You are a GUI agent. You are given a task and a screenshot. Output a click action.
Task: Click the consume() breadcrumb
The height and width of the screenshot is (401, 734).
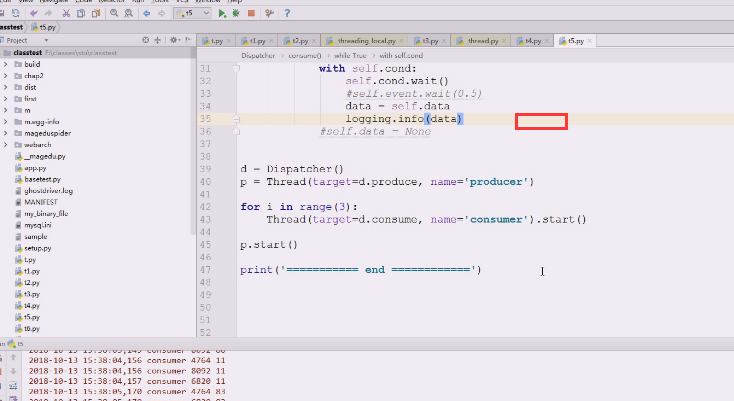(x=304, y=55)
